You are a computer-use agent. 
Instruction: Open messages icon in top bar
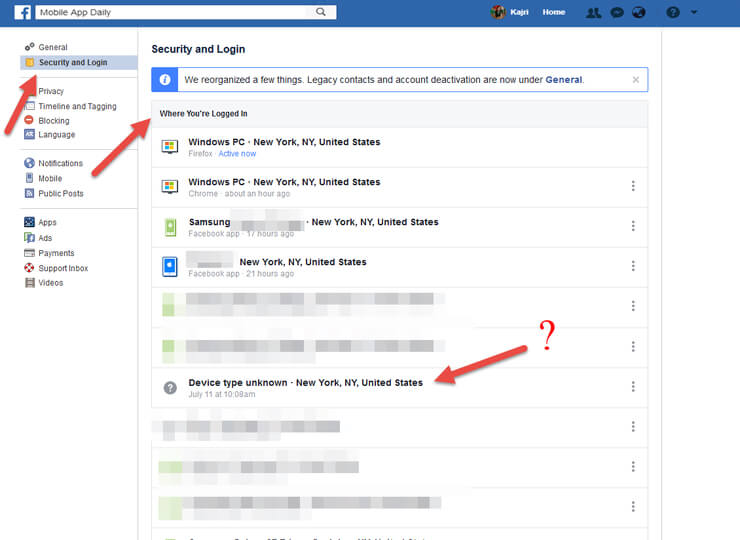617,12
